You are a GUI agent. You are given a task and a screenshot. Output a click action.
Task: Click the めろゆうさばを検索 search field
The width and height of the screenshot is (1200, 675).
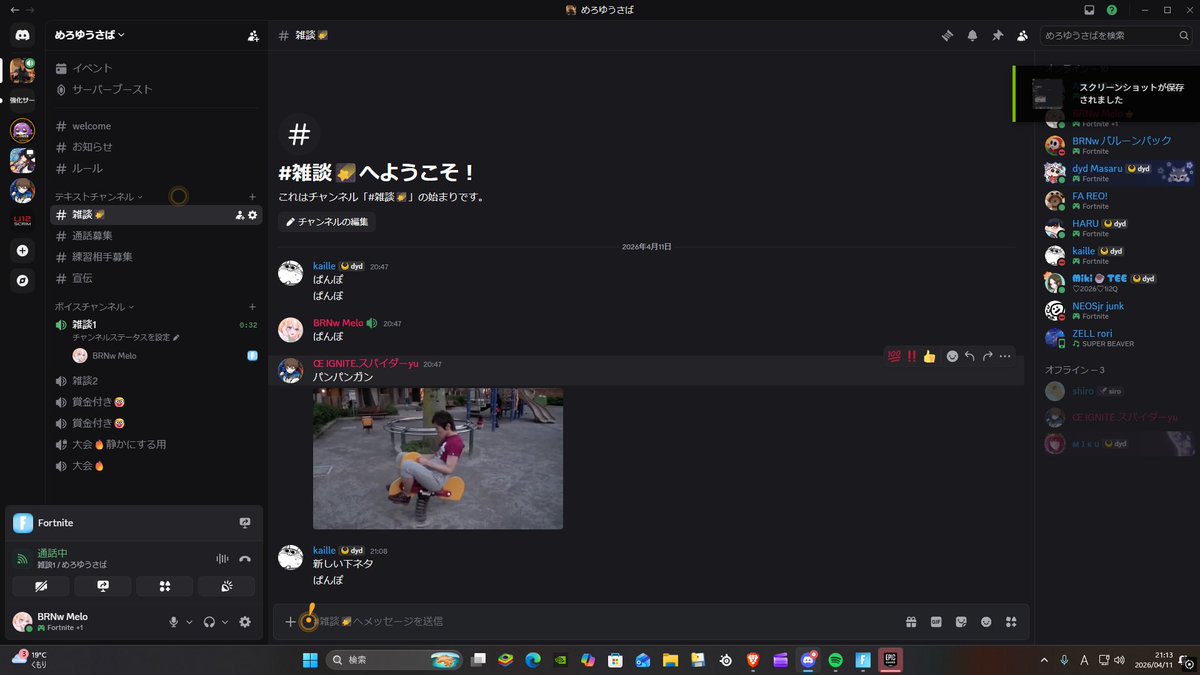1114,35
